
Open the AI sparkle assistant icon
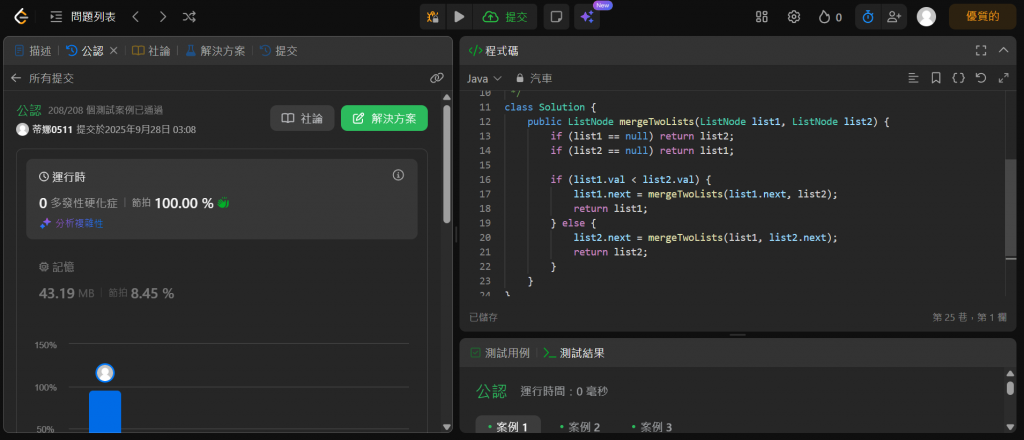(x=586, y=17)
